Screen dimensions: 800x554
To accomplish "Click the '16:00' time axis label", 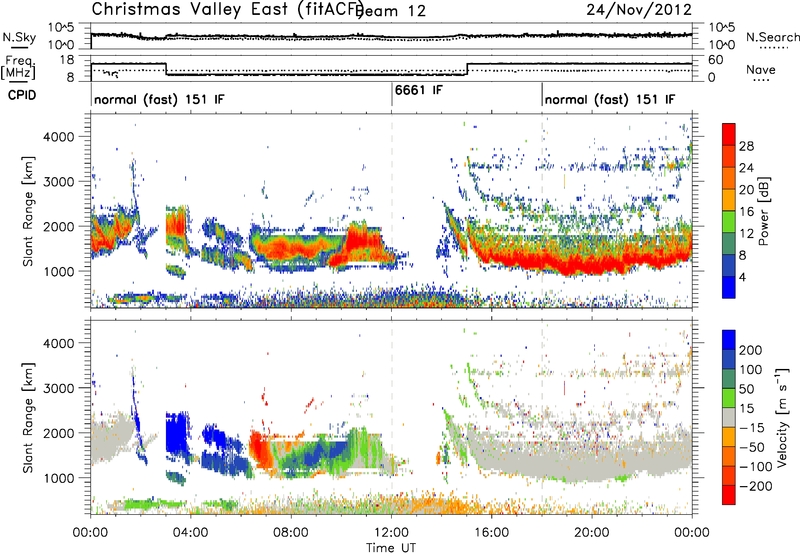I will [492, 533].
